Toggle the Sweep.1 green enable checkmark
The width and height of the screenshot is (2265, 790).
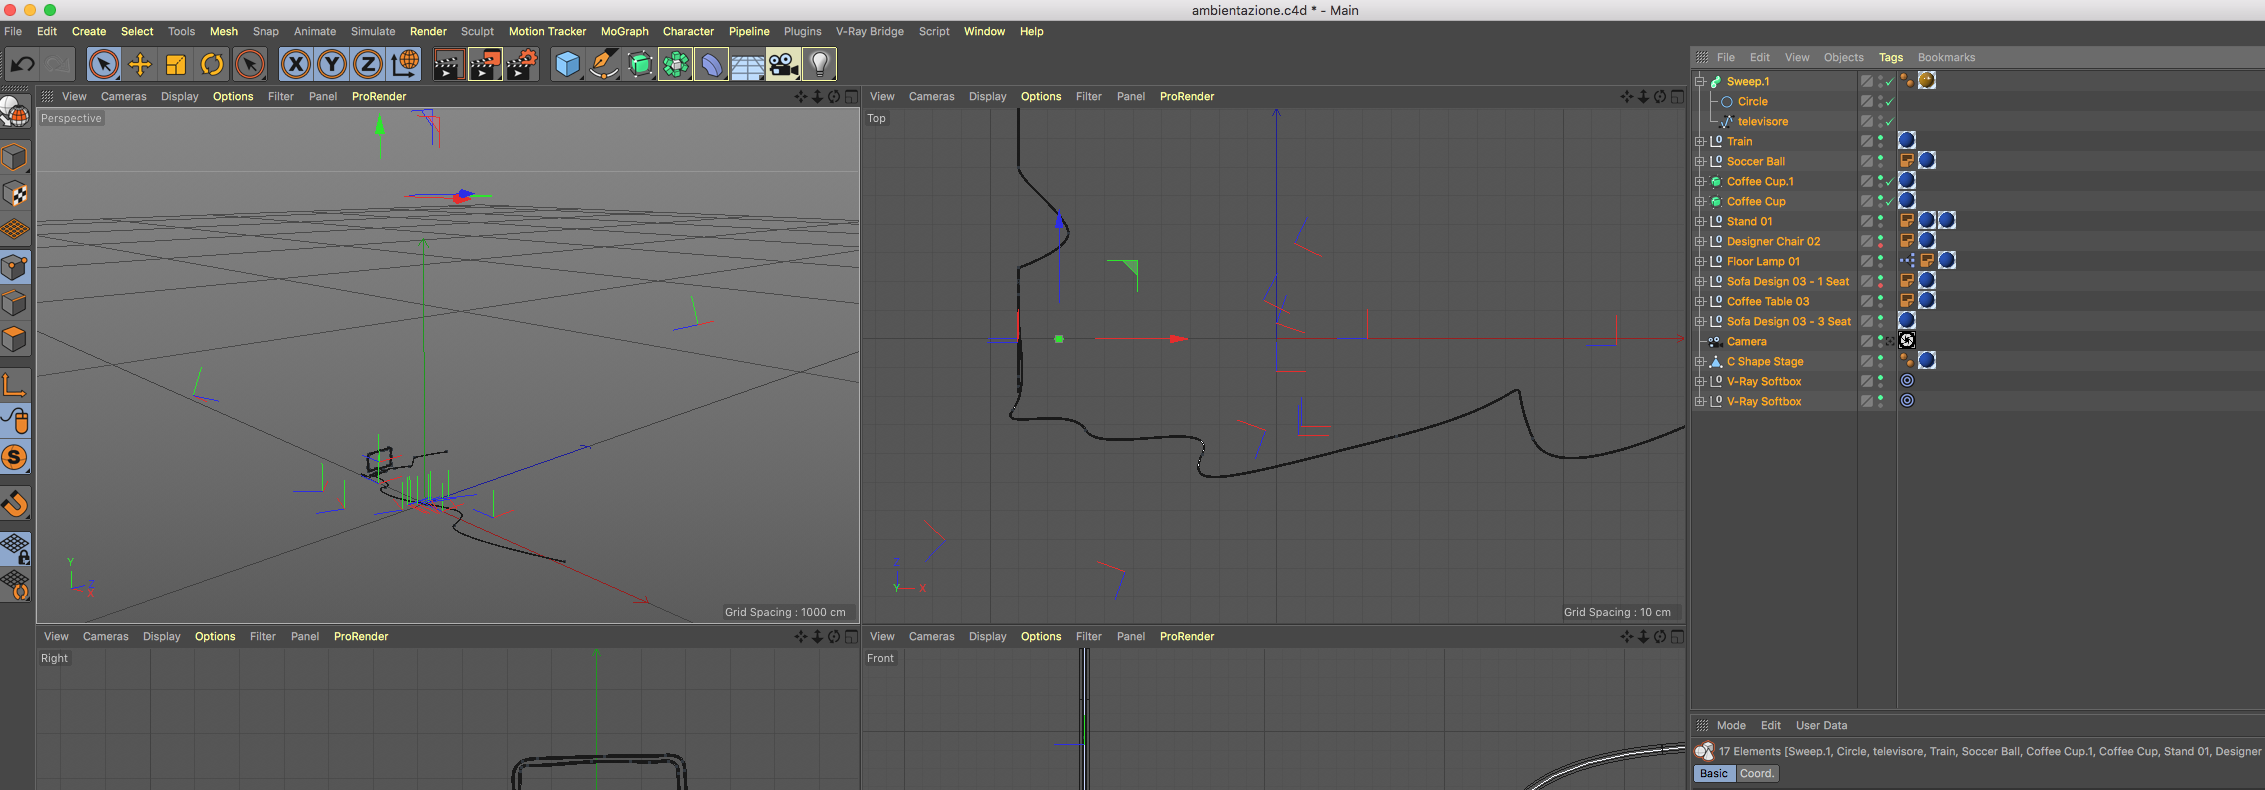point(1889,82)
